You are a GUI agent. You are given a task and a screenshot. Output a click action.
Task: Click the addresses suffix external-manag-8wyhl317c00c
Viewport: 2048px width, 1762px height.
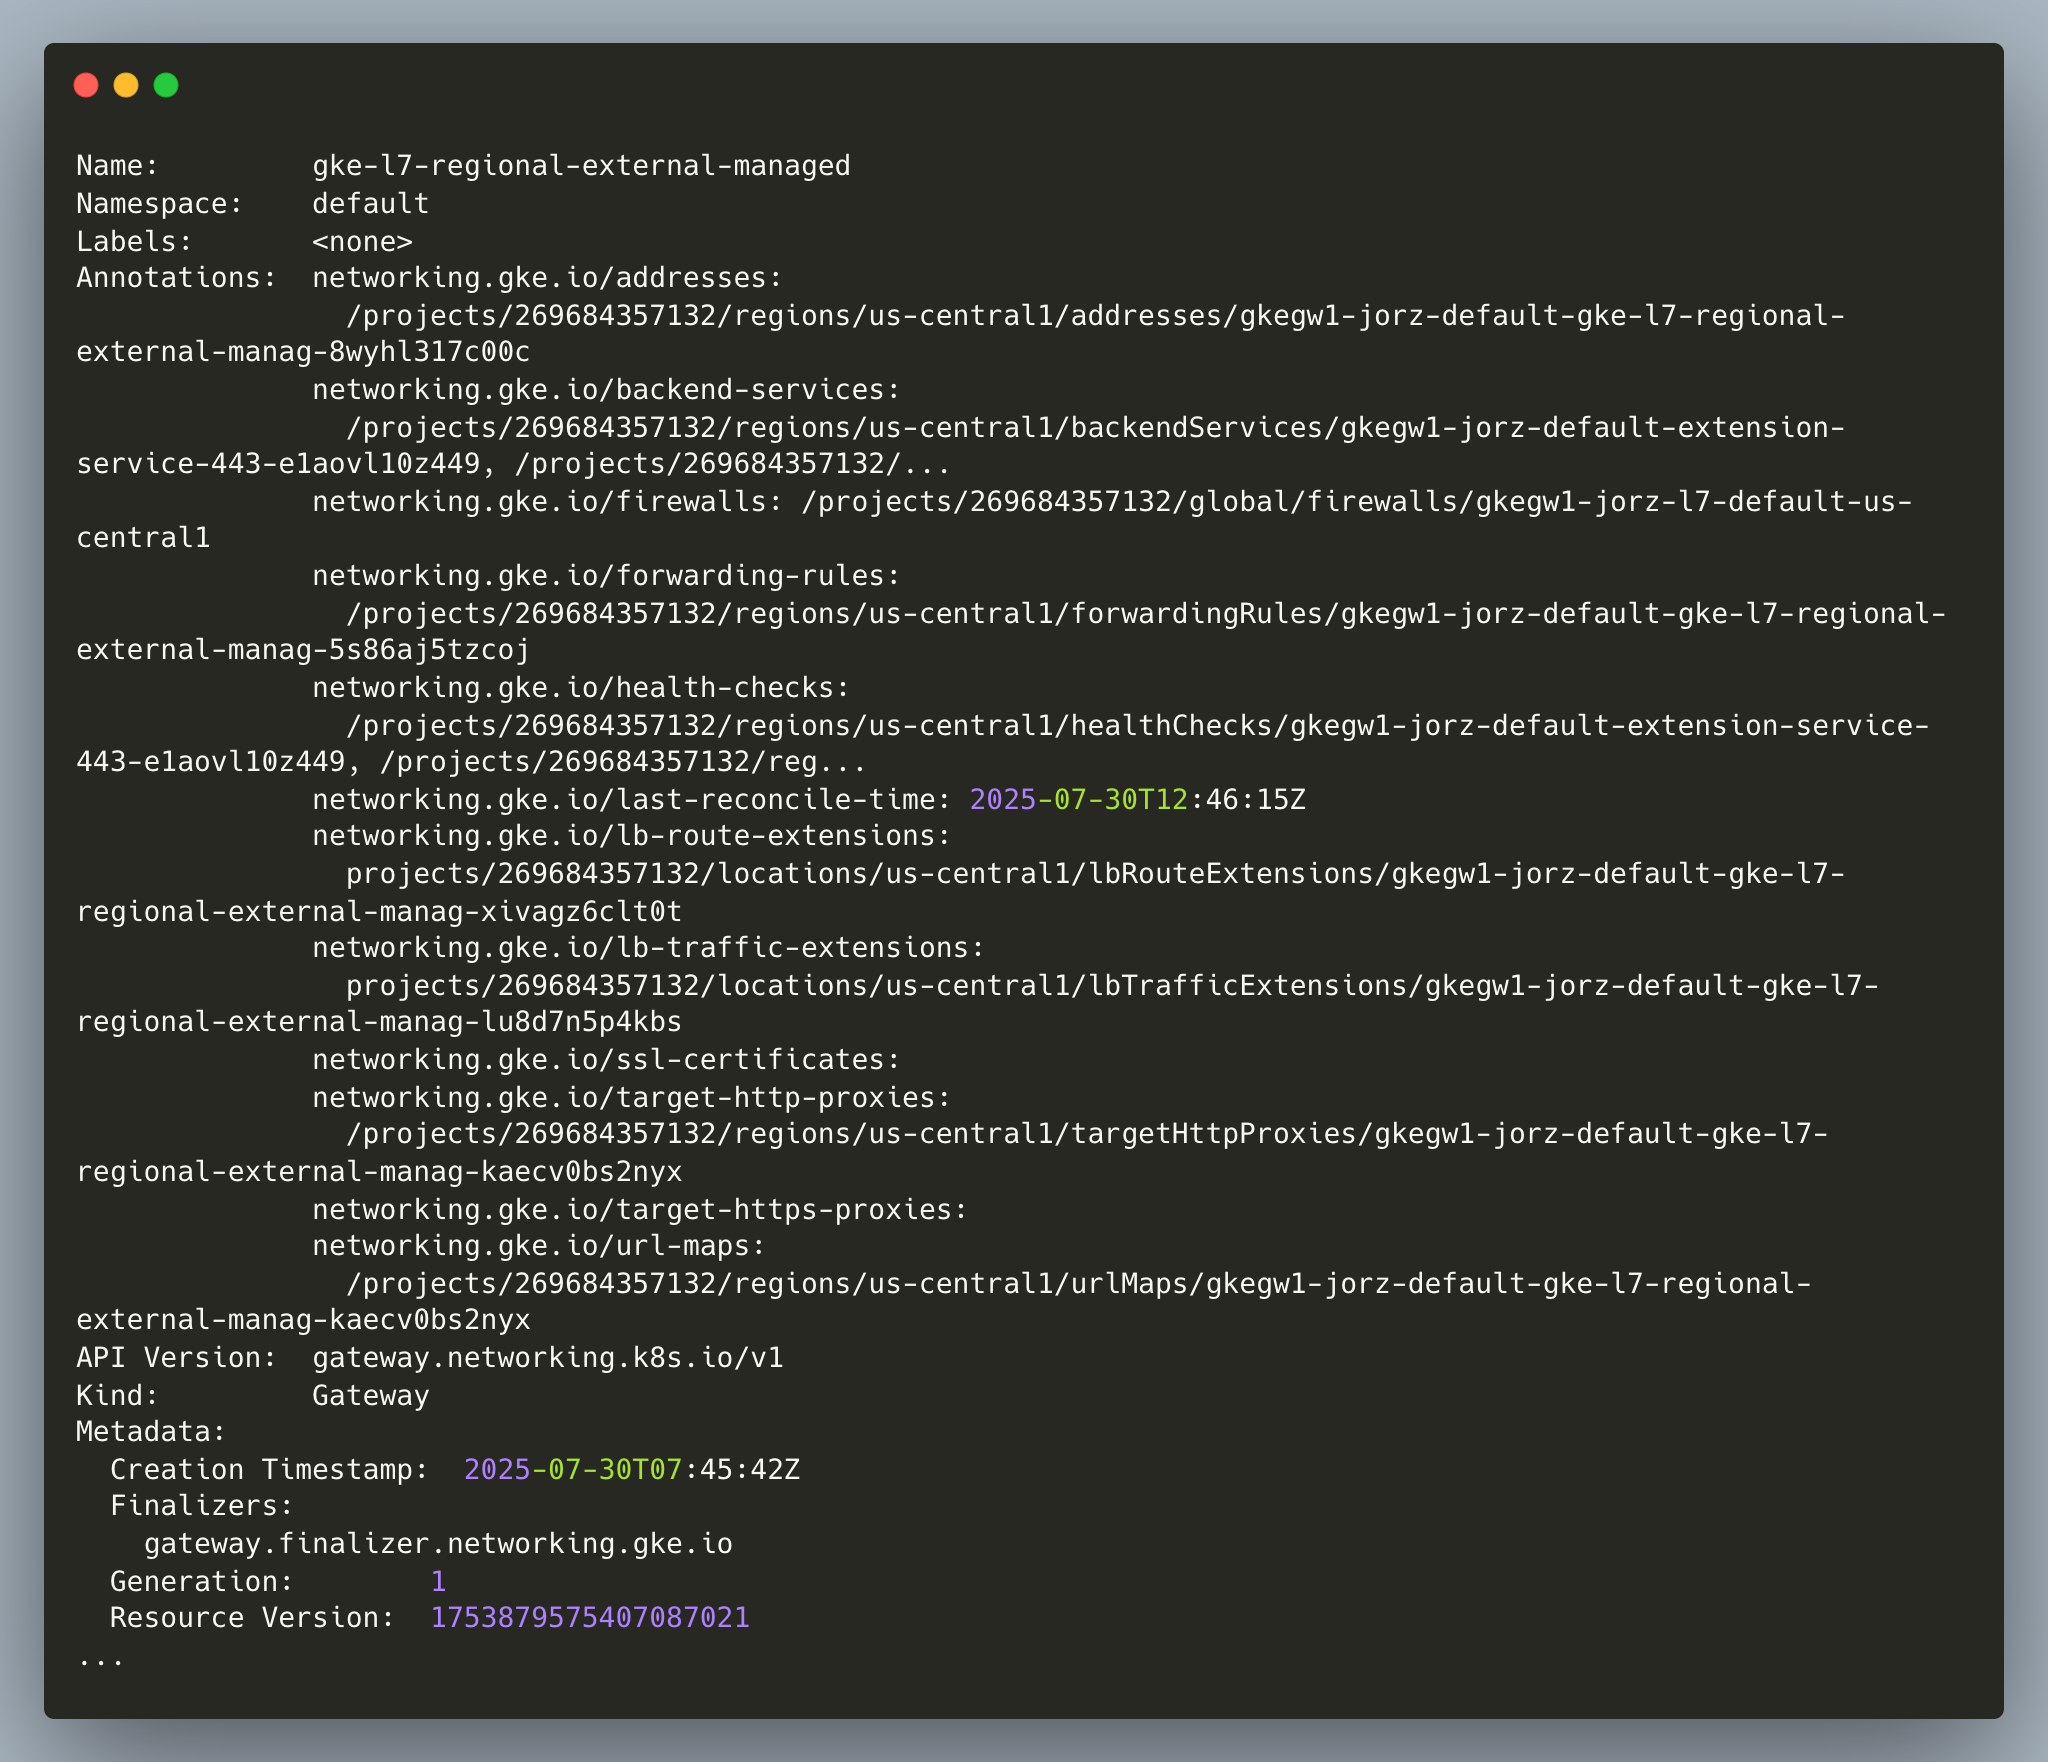tap(303, 352)
